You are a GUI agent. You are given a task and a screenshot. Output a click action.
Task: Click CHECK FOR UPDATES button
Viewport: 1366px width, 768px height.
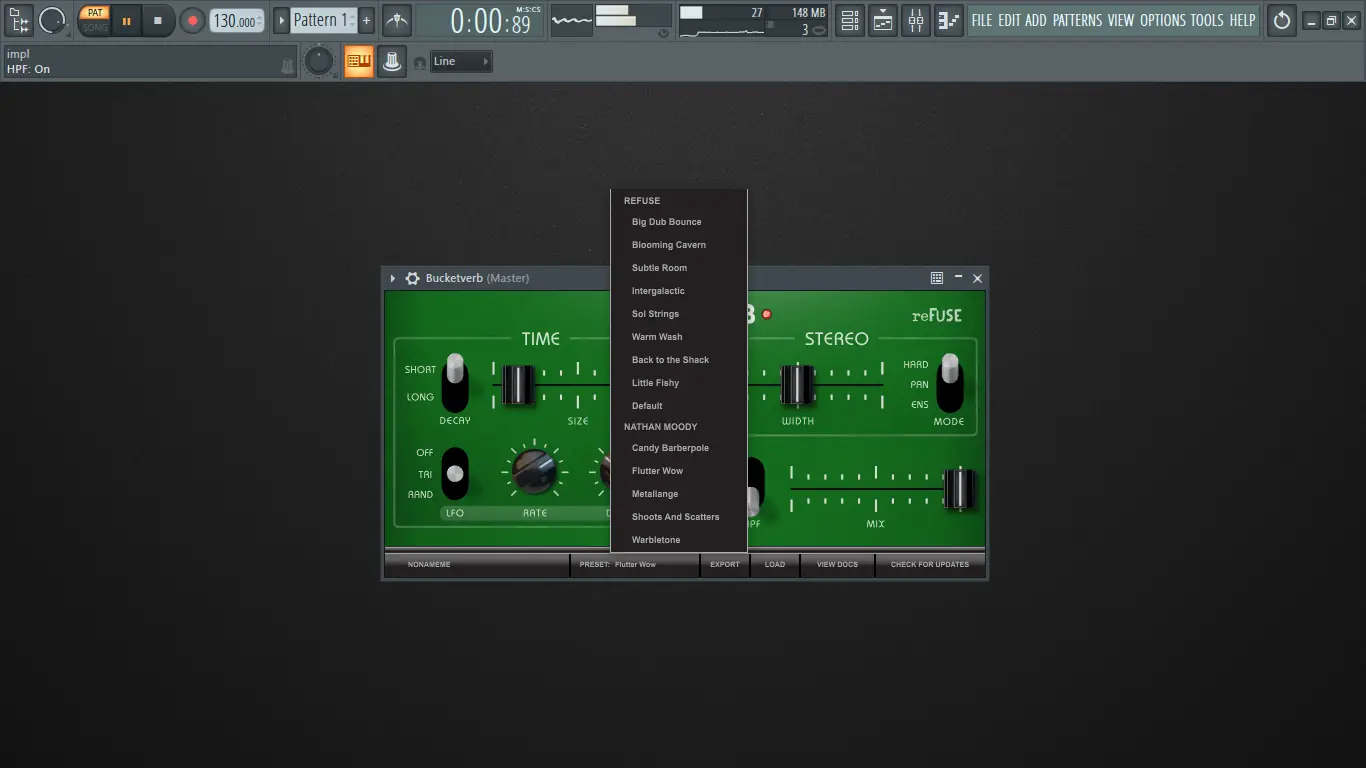[x=930, y=565]
